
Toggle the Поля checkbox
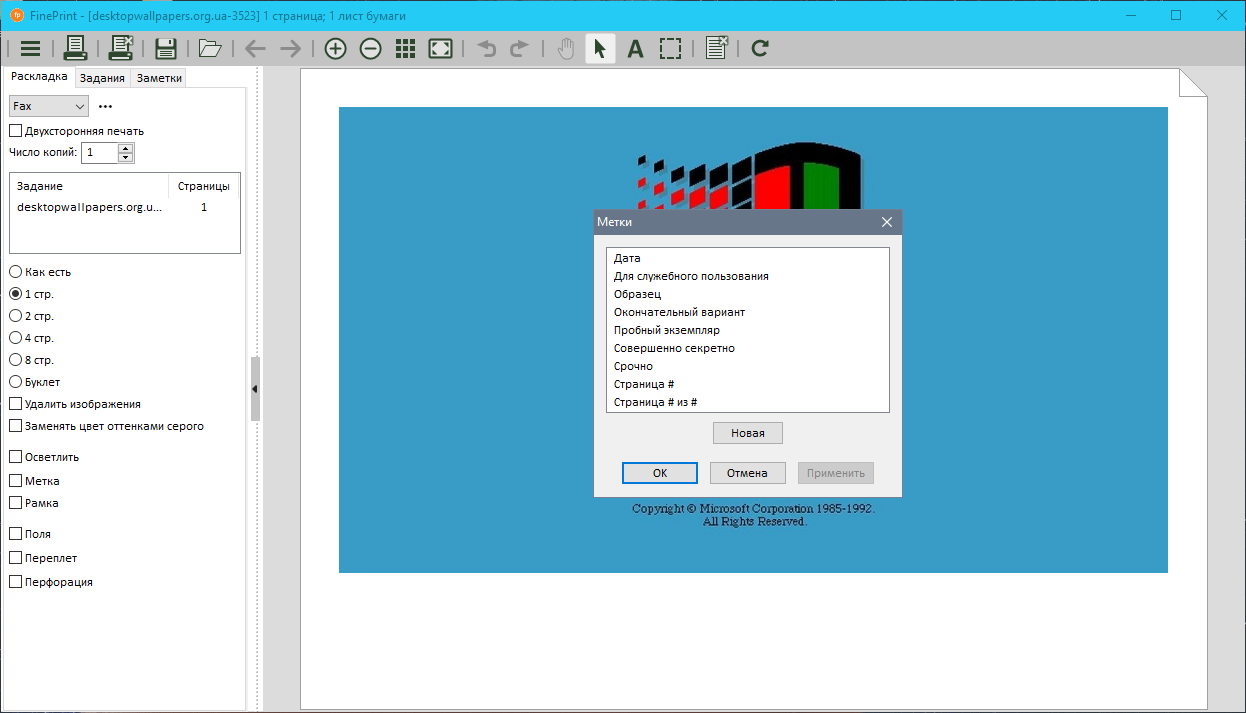point(30,534)
